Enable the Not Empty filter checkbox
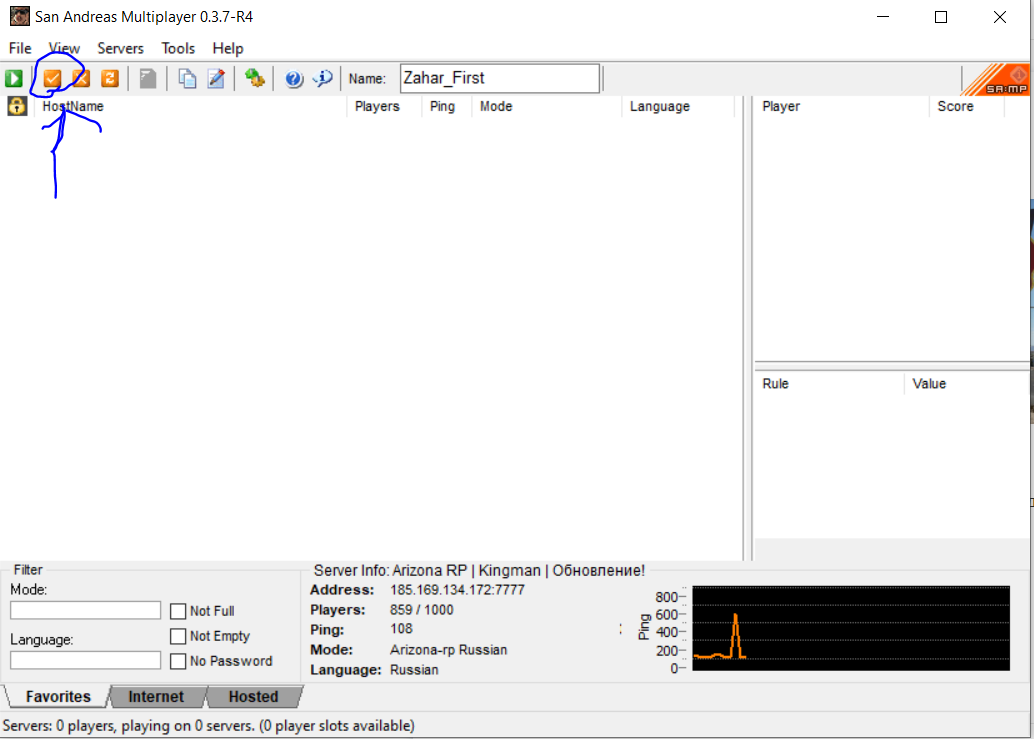 pyautogui.click(x=178, y=636)
